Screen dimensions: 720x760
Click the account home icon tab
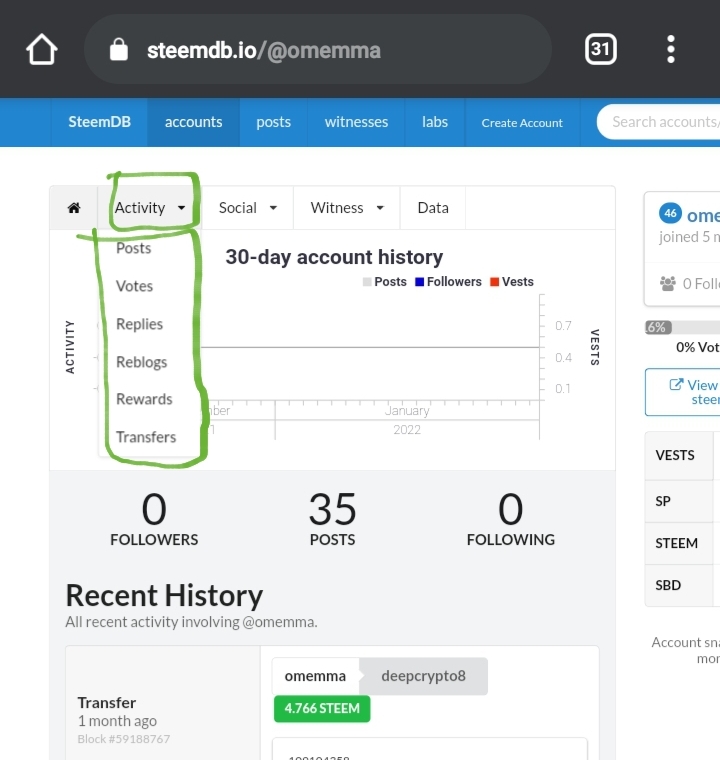click(x=74, y=208)
